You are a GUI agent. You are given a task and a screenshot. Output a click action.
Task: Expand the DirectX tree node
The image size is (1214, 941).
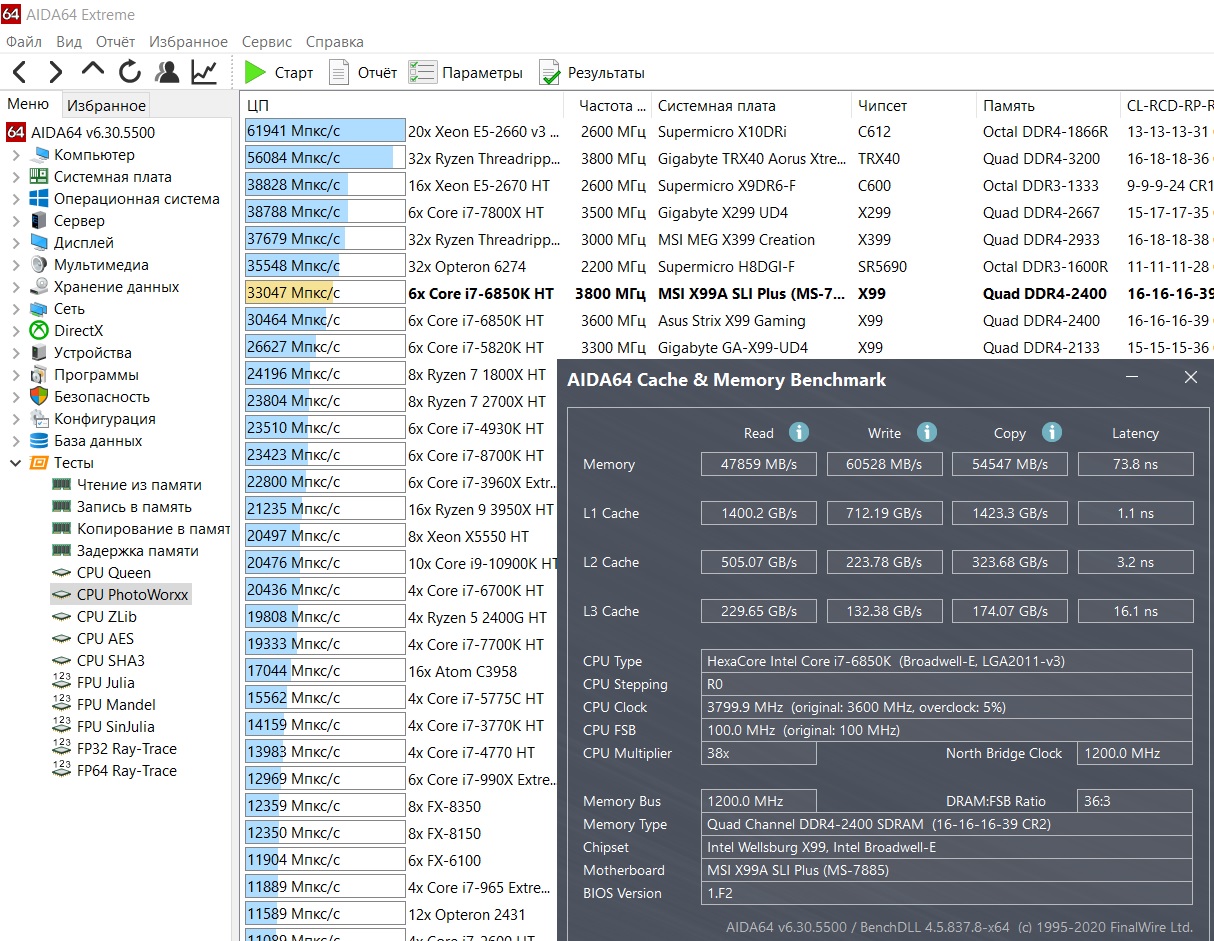16,331
